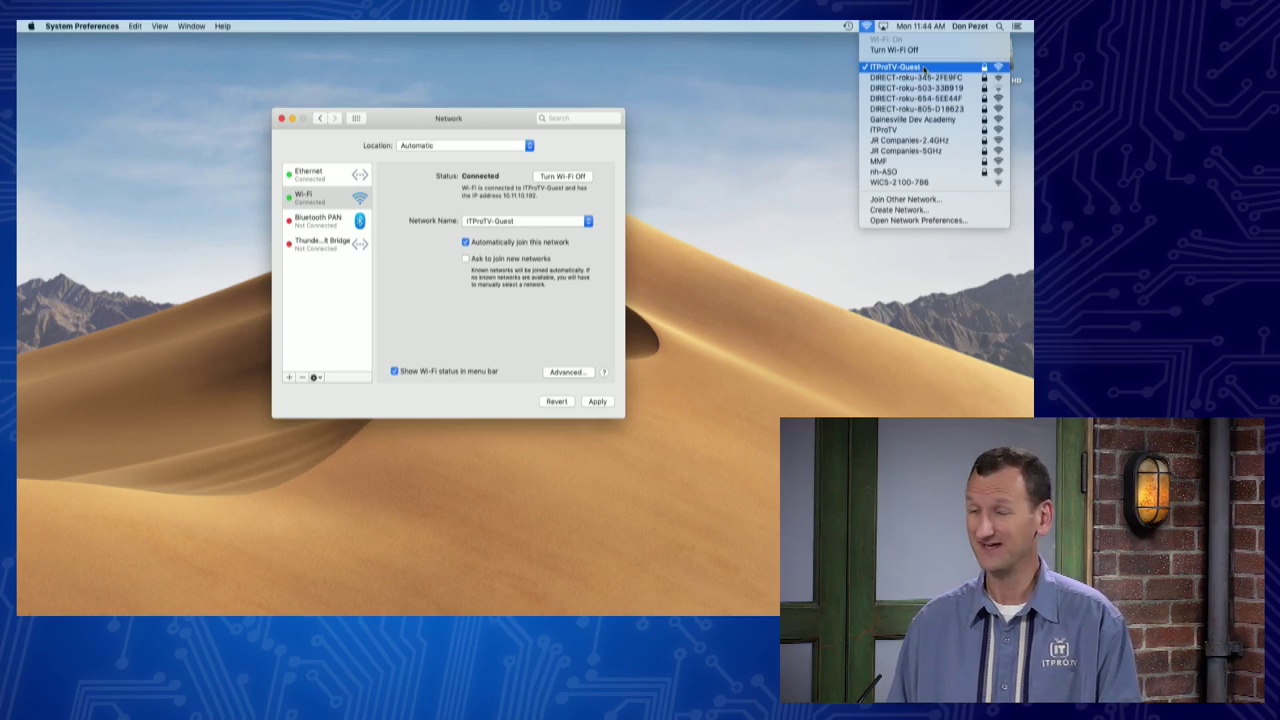Select the nh-ASO network
Screen dimensions: 1280x720
pyautogui.click(x=934, y=172)
